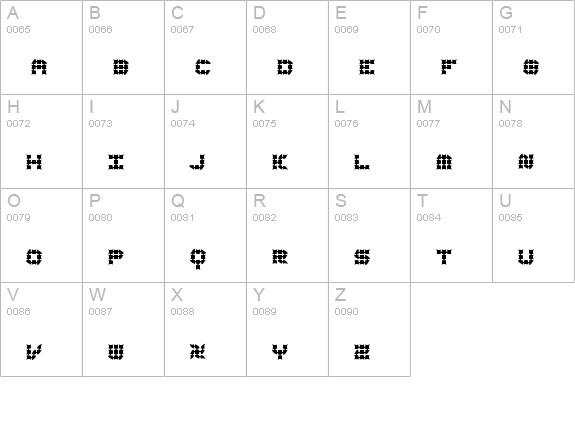The width and height of the screenshot is (575, 421).
Task: Select the glyph cell for letter A
Action: [41, 47]
